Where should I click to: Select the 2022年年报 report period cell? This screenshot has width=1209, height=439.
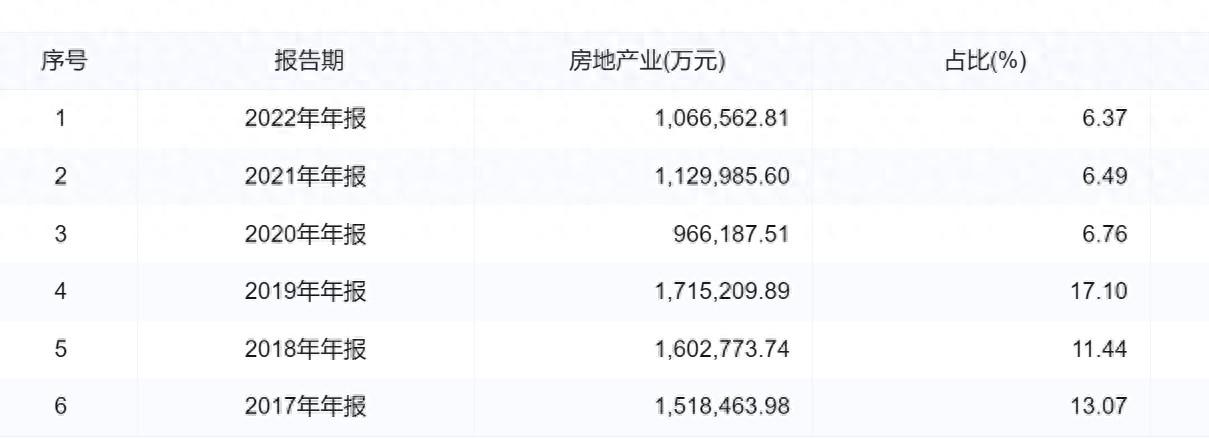(306, 119)
